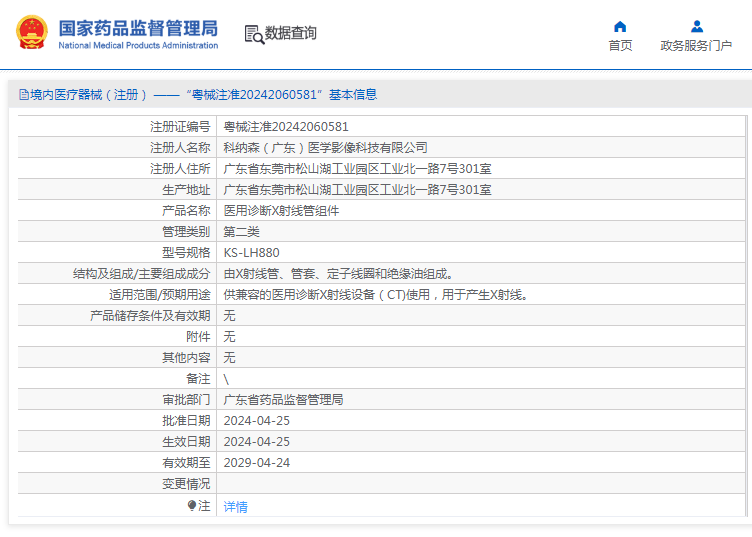Click 生效日期 value 2024-04-25

[257, 442]
